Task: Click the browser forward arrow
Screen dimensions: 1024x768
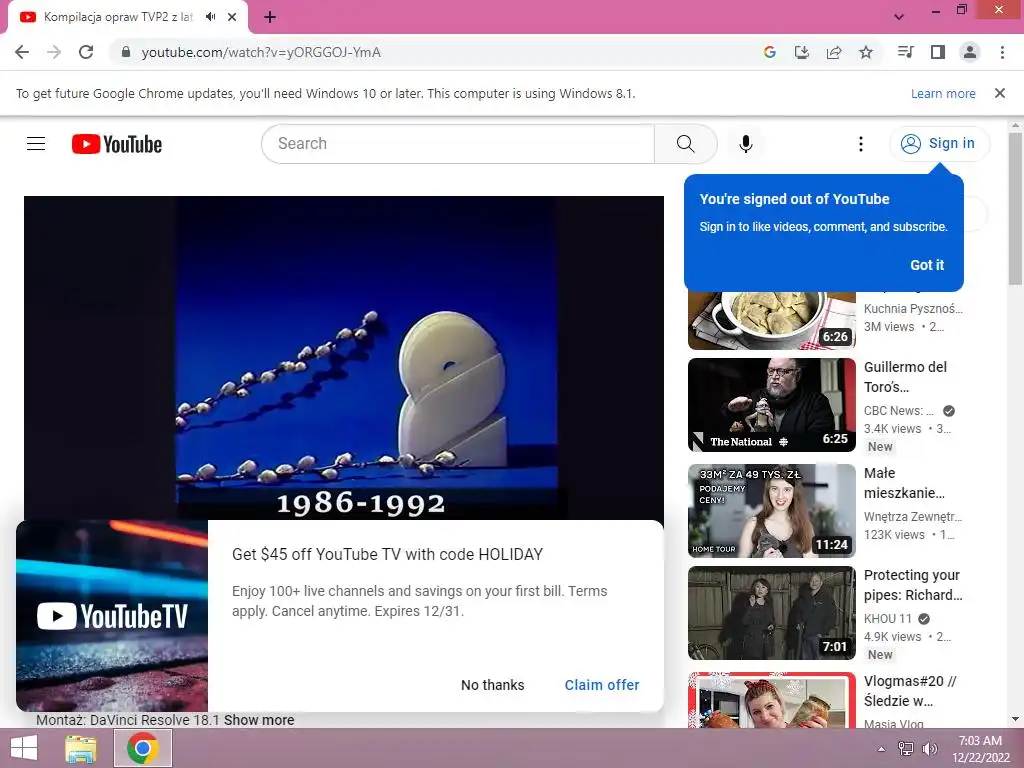Action: click(x=54, y=52)
